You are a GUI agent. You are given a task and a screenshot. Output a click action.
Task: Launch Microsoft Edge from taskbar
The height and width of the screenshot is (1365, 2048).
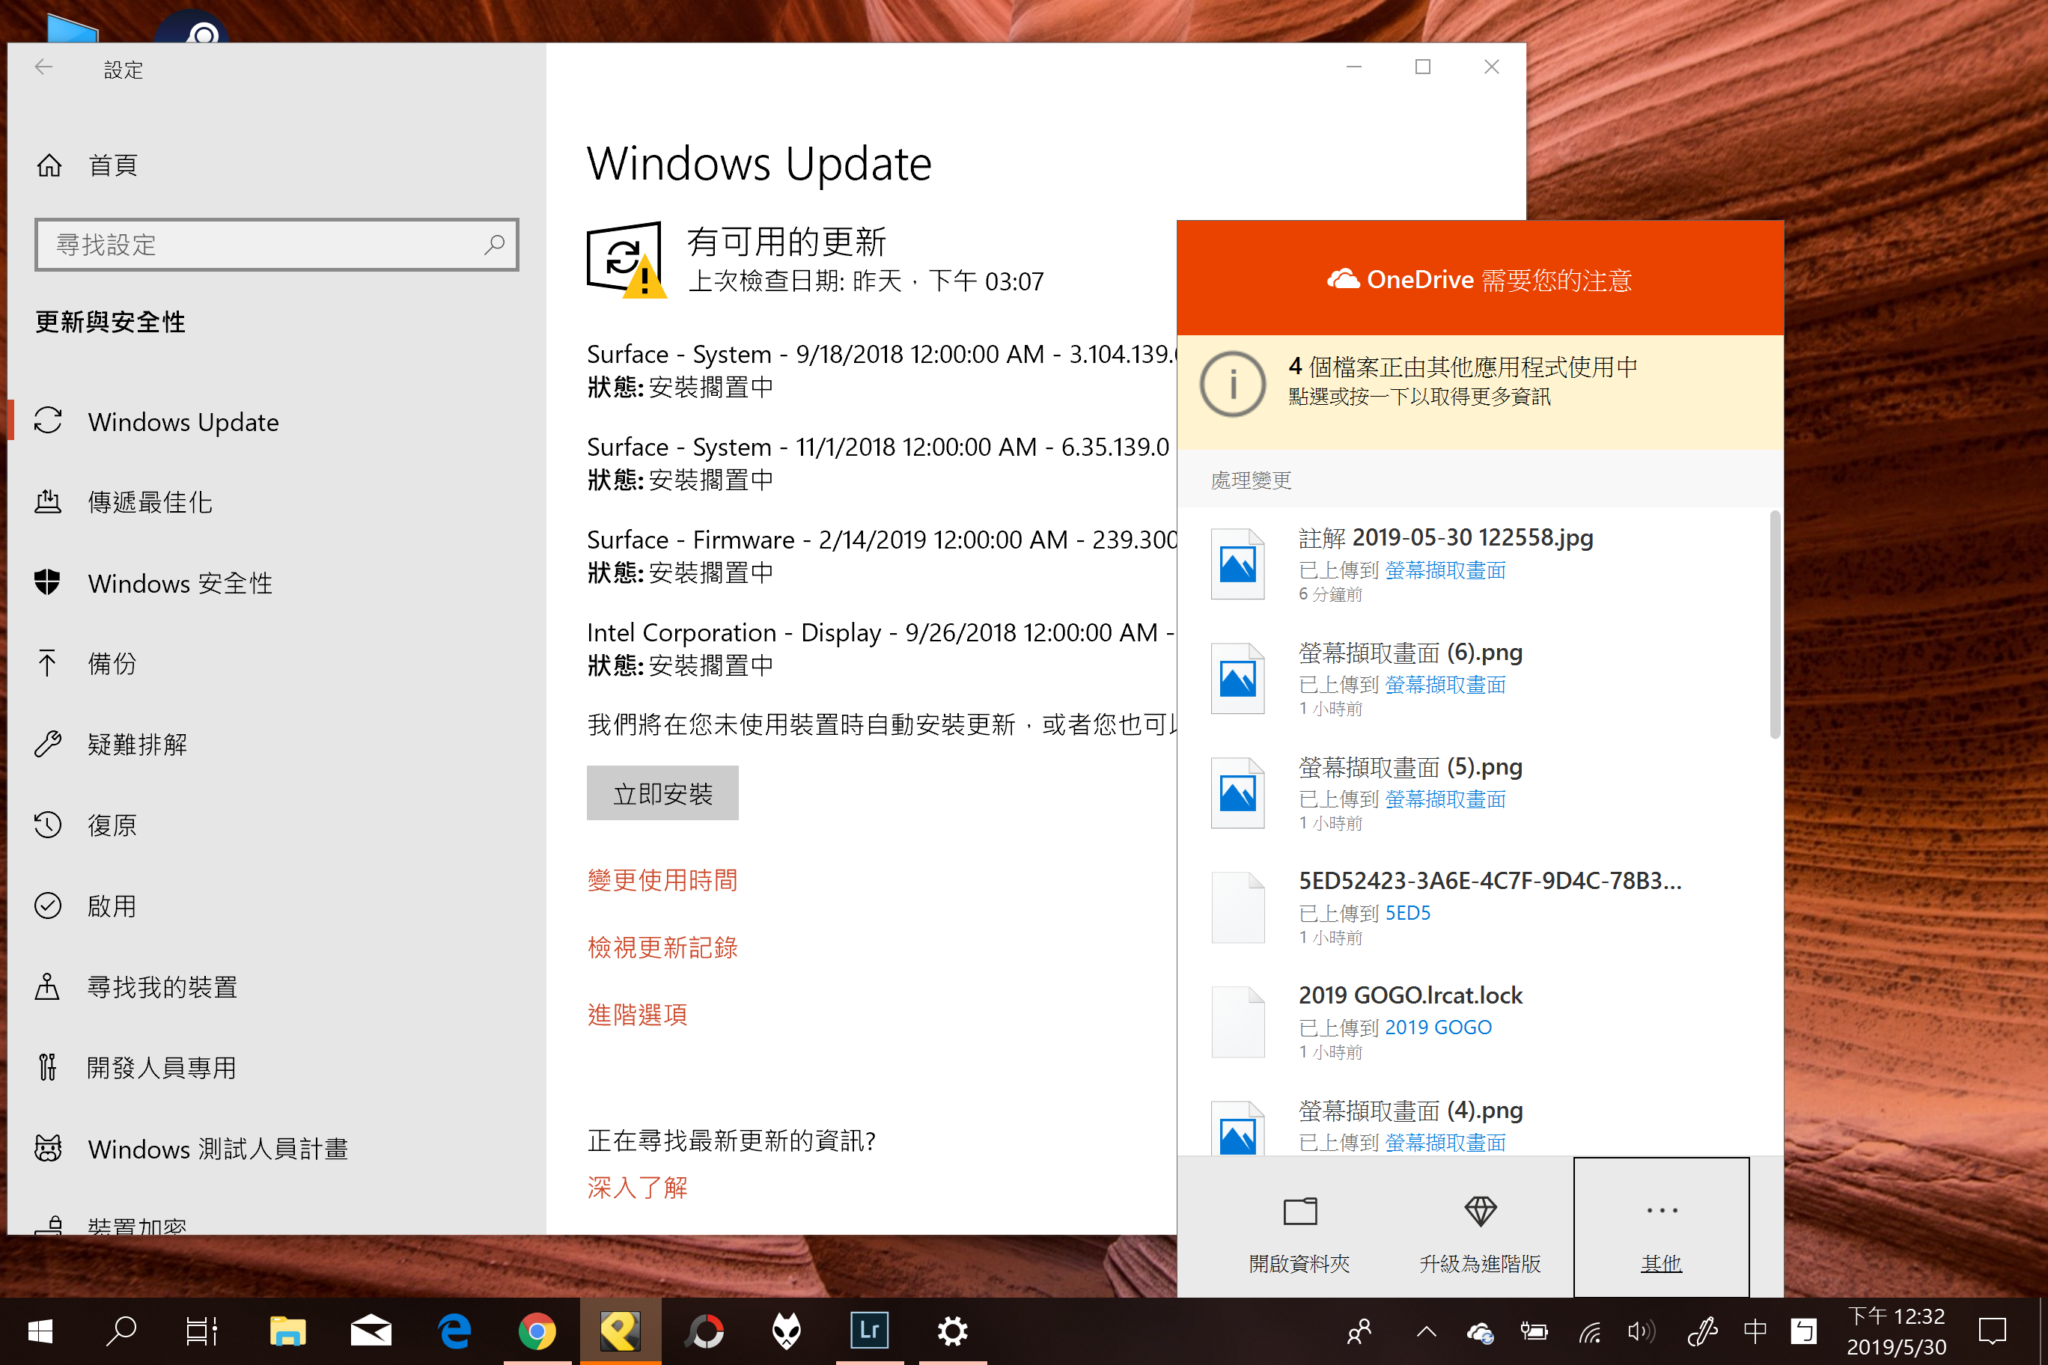click(455, 1331)
